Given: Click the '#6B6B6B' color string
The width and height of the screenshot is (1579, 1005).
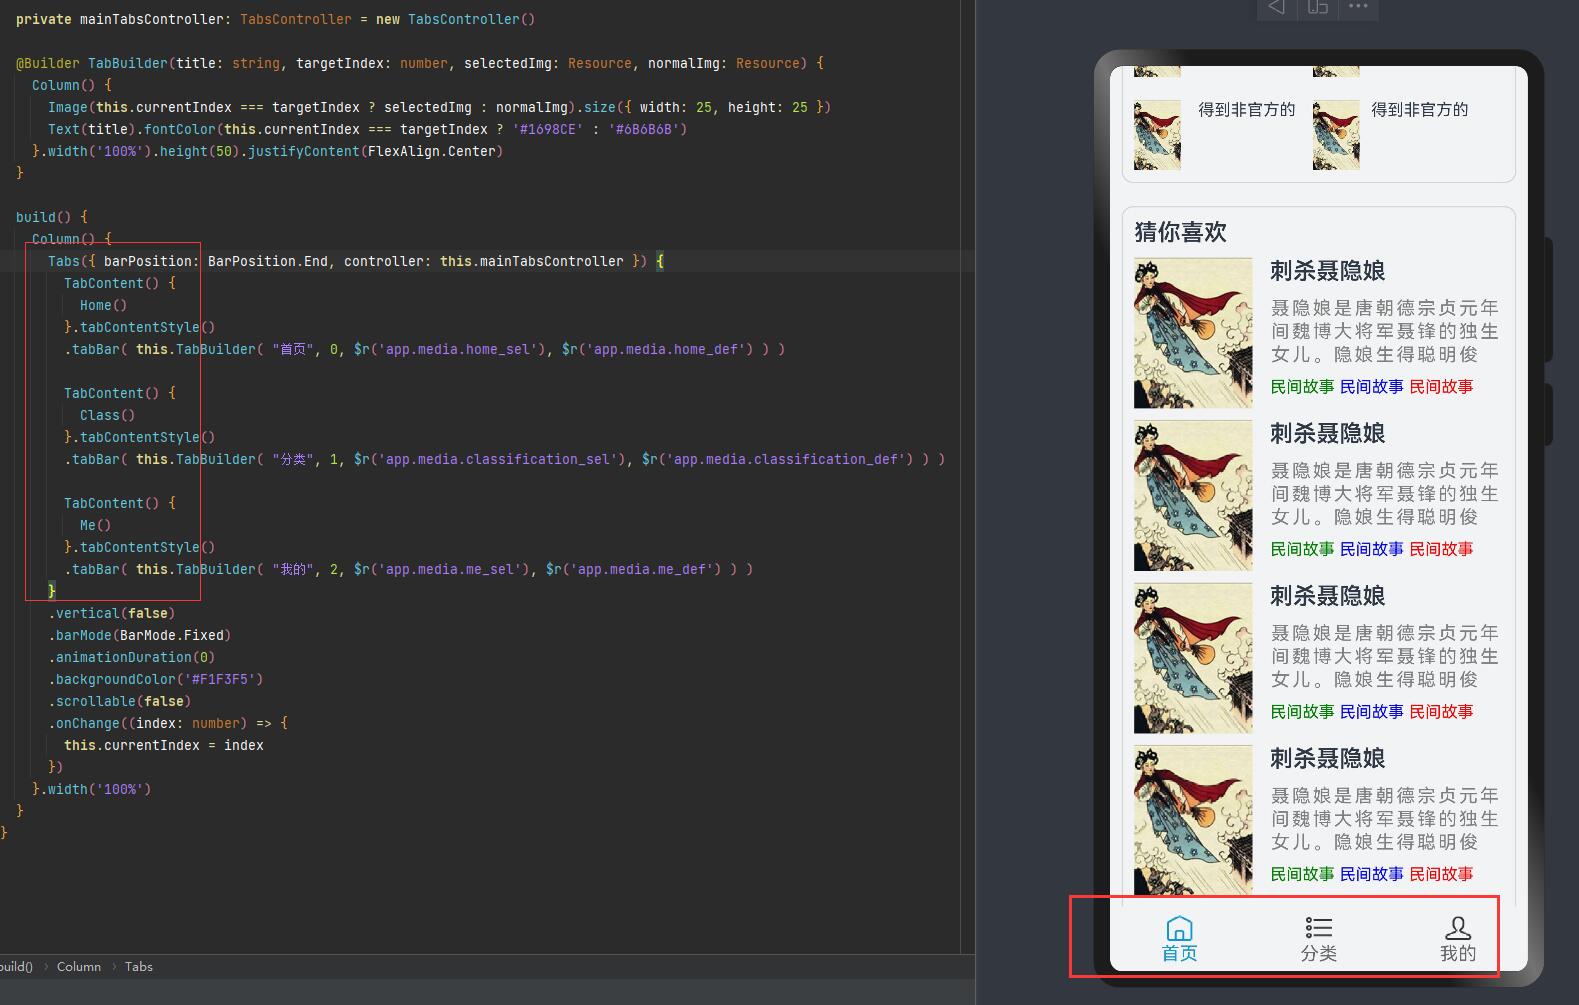Looking at the screenshot, I should [x=644, y=129].
